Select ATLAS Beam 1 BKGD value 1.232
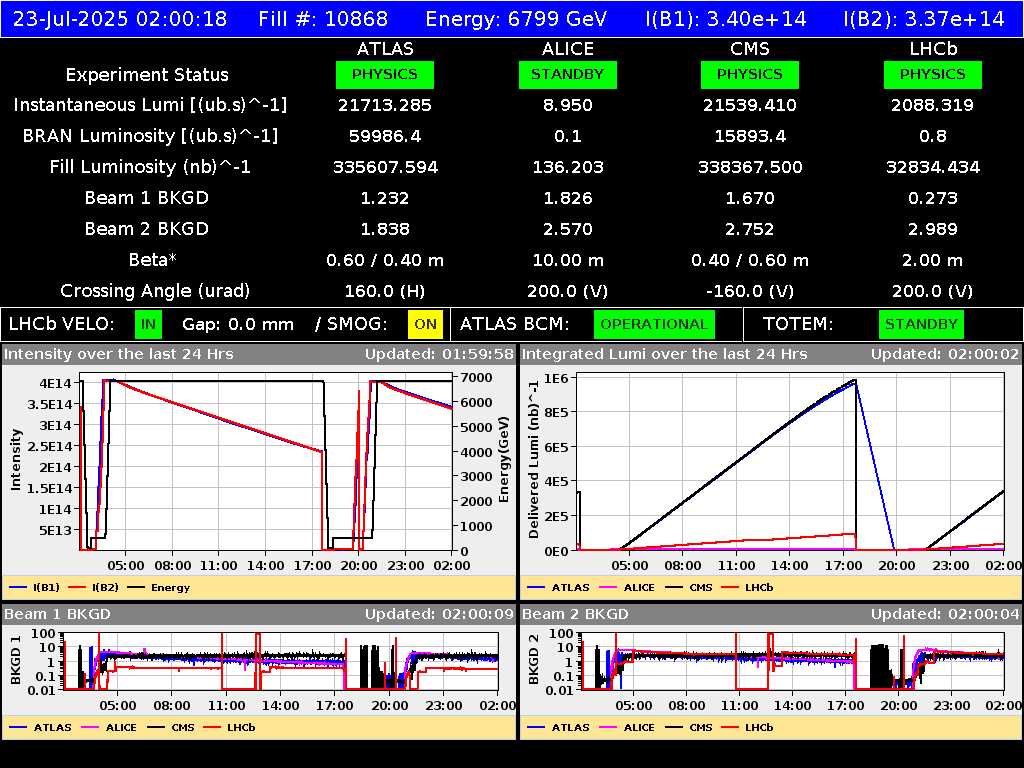Screen dimensions: 1024x768 click(x=385, y=198)
